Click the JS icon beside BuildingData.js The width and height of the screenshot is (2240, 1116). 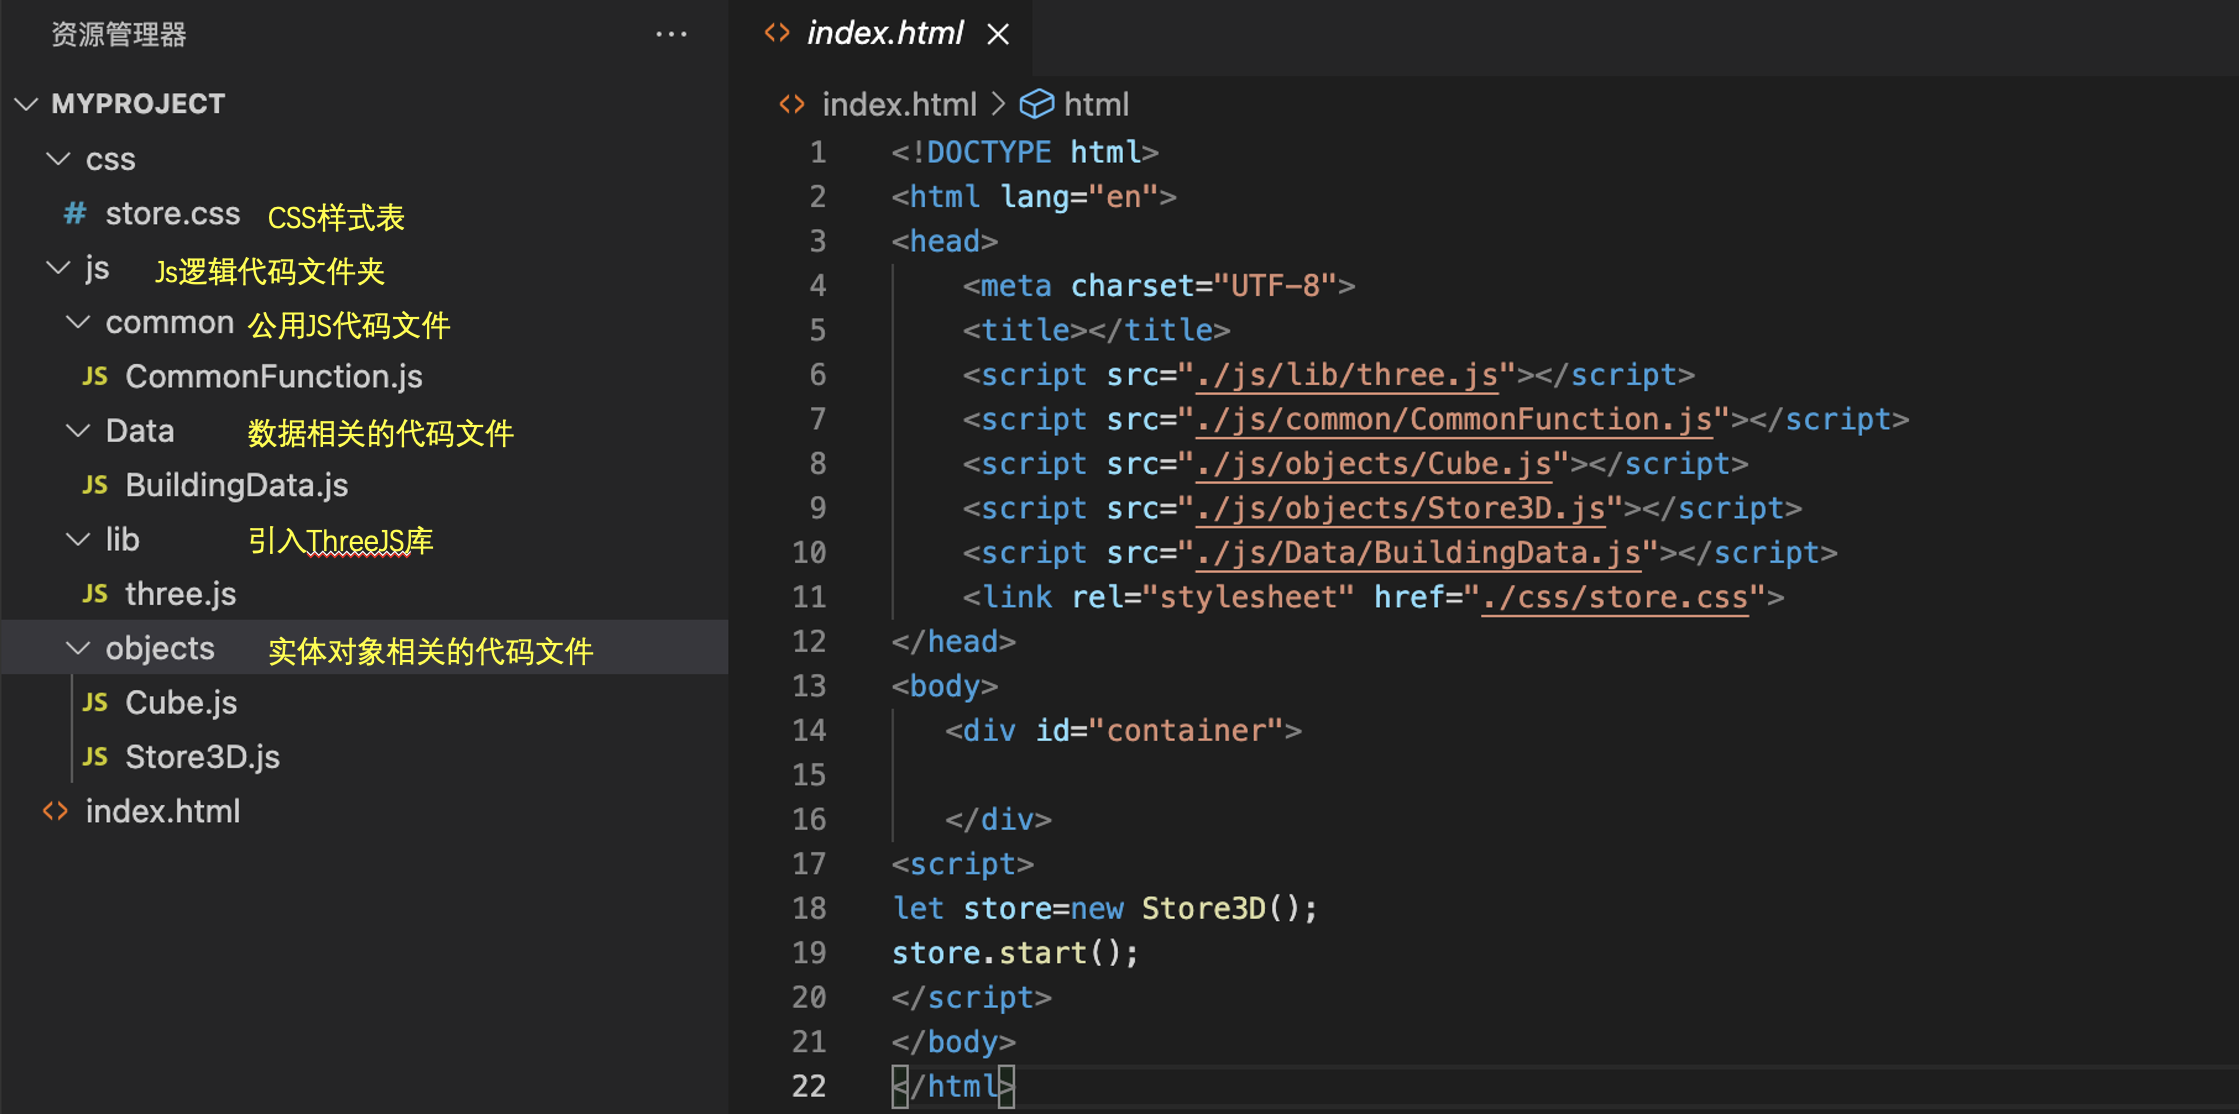95,485
